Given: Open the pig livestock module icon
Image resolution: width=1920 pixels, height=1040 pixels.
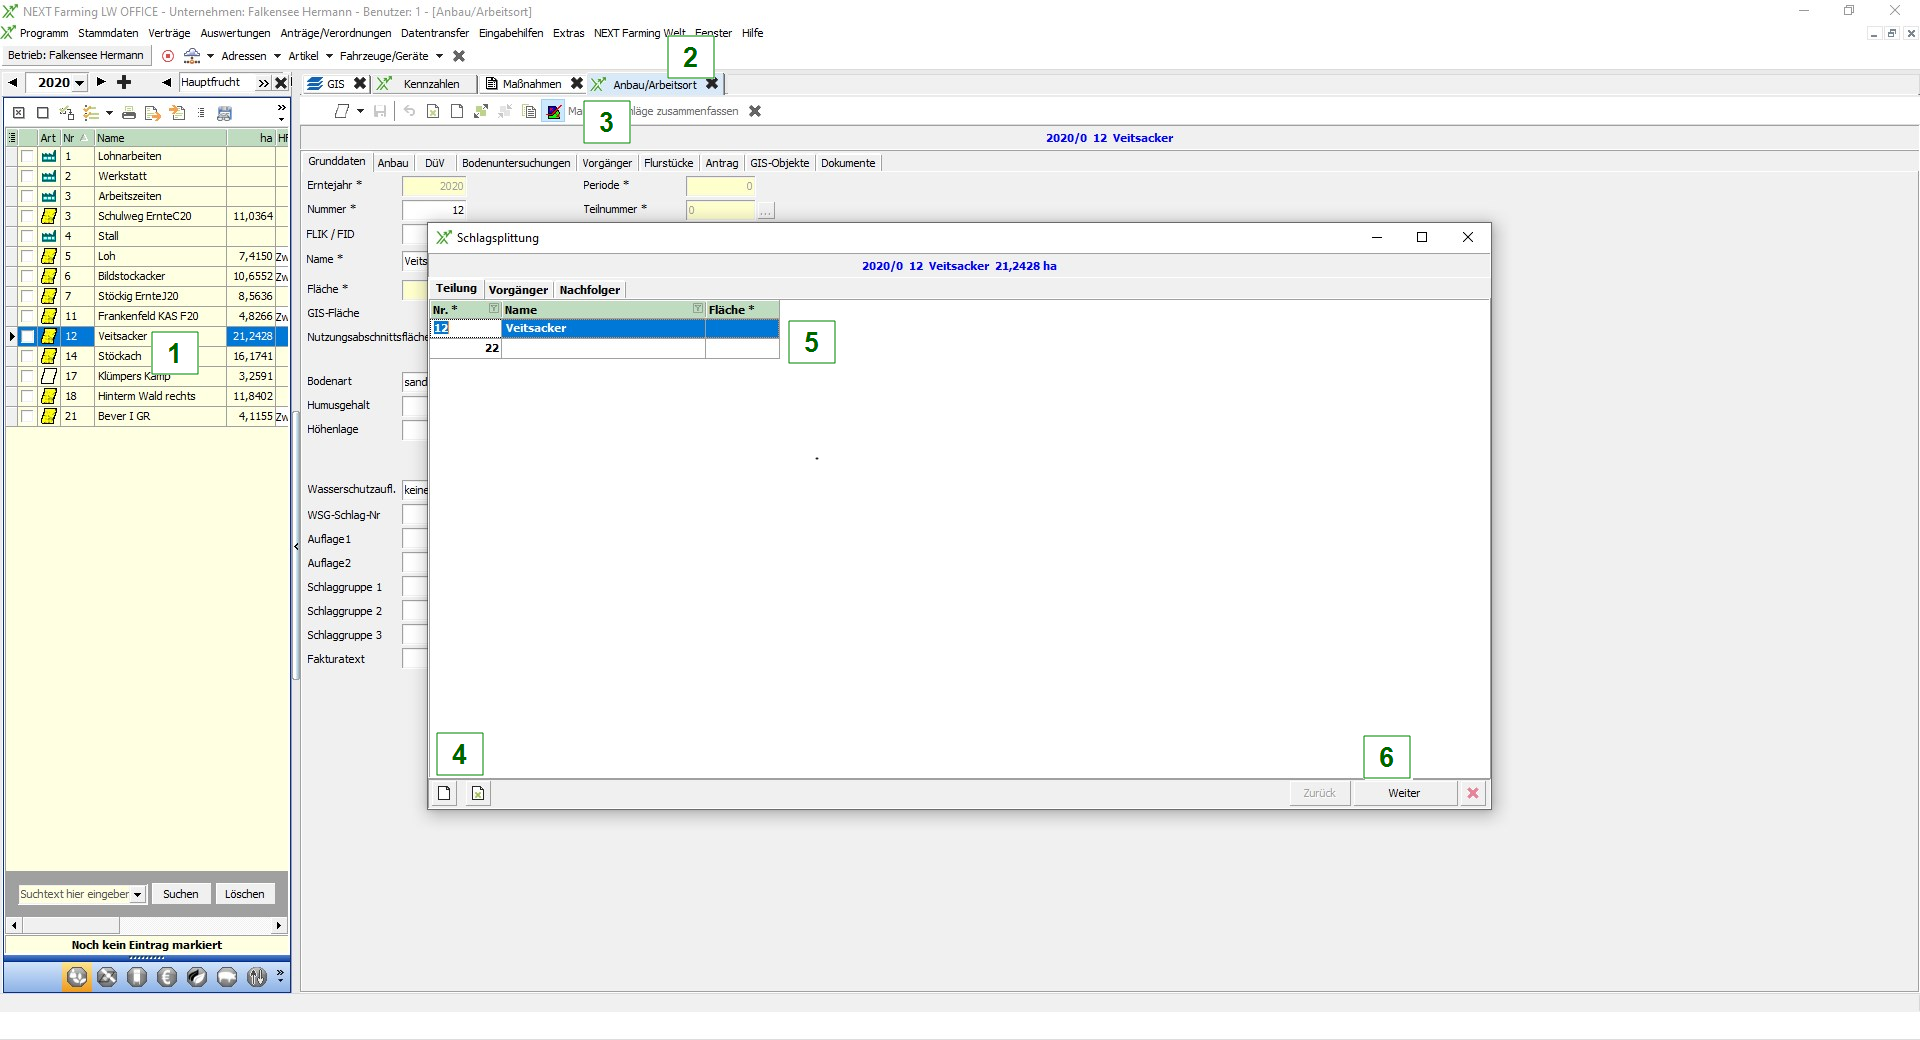Looking at the screenshot, I should click(x=227, y=977).
